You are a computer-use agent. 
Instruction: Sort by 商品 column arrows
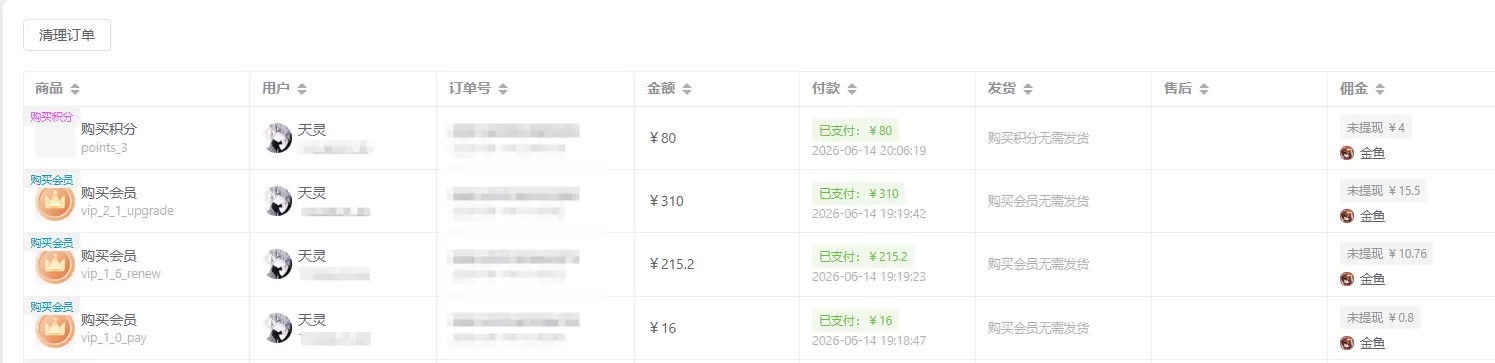click(75, 89)
